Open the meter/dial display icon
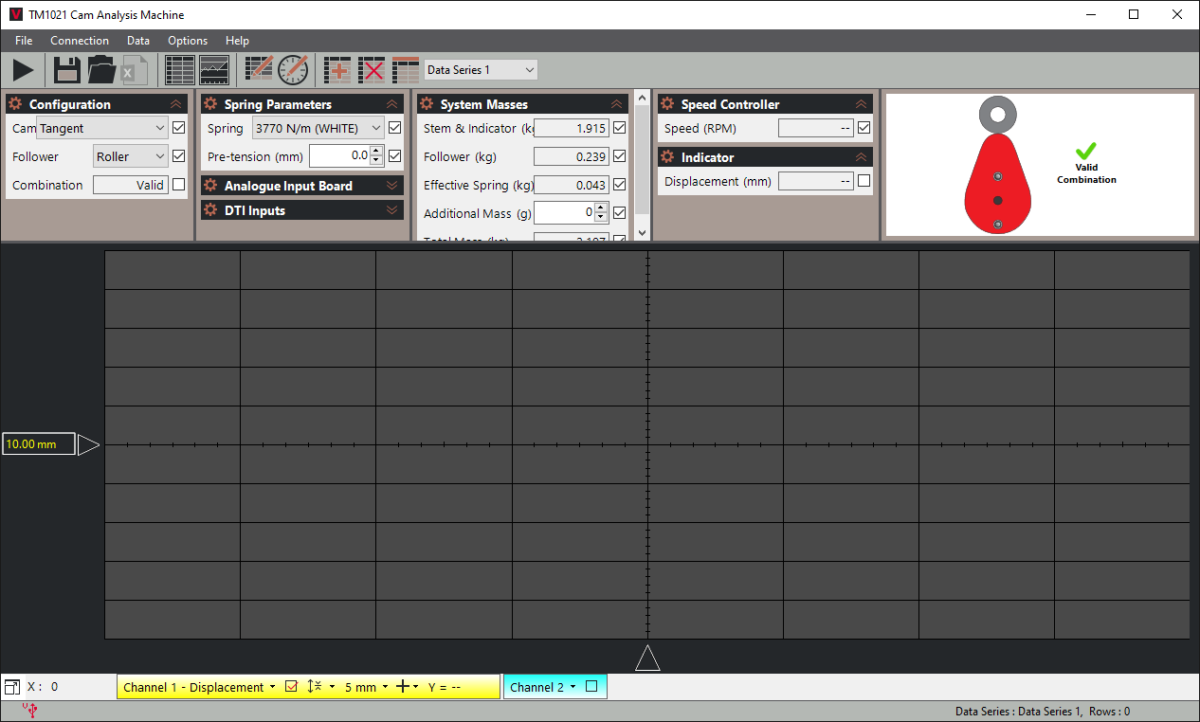1200x722 pixels. (292, 70)
